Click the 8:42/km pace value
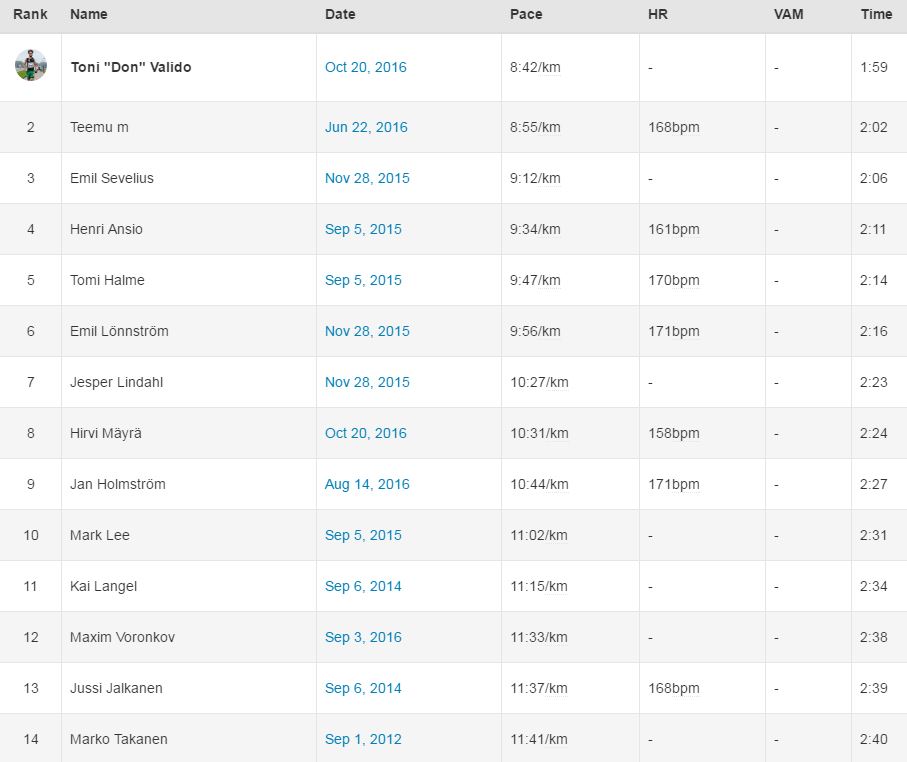The height and width of the screenshot is (762, 907). (535, 67)
